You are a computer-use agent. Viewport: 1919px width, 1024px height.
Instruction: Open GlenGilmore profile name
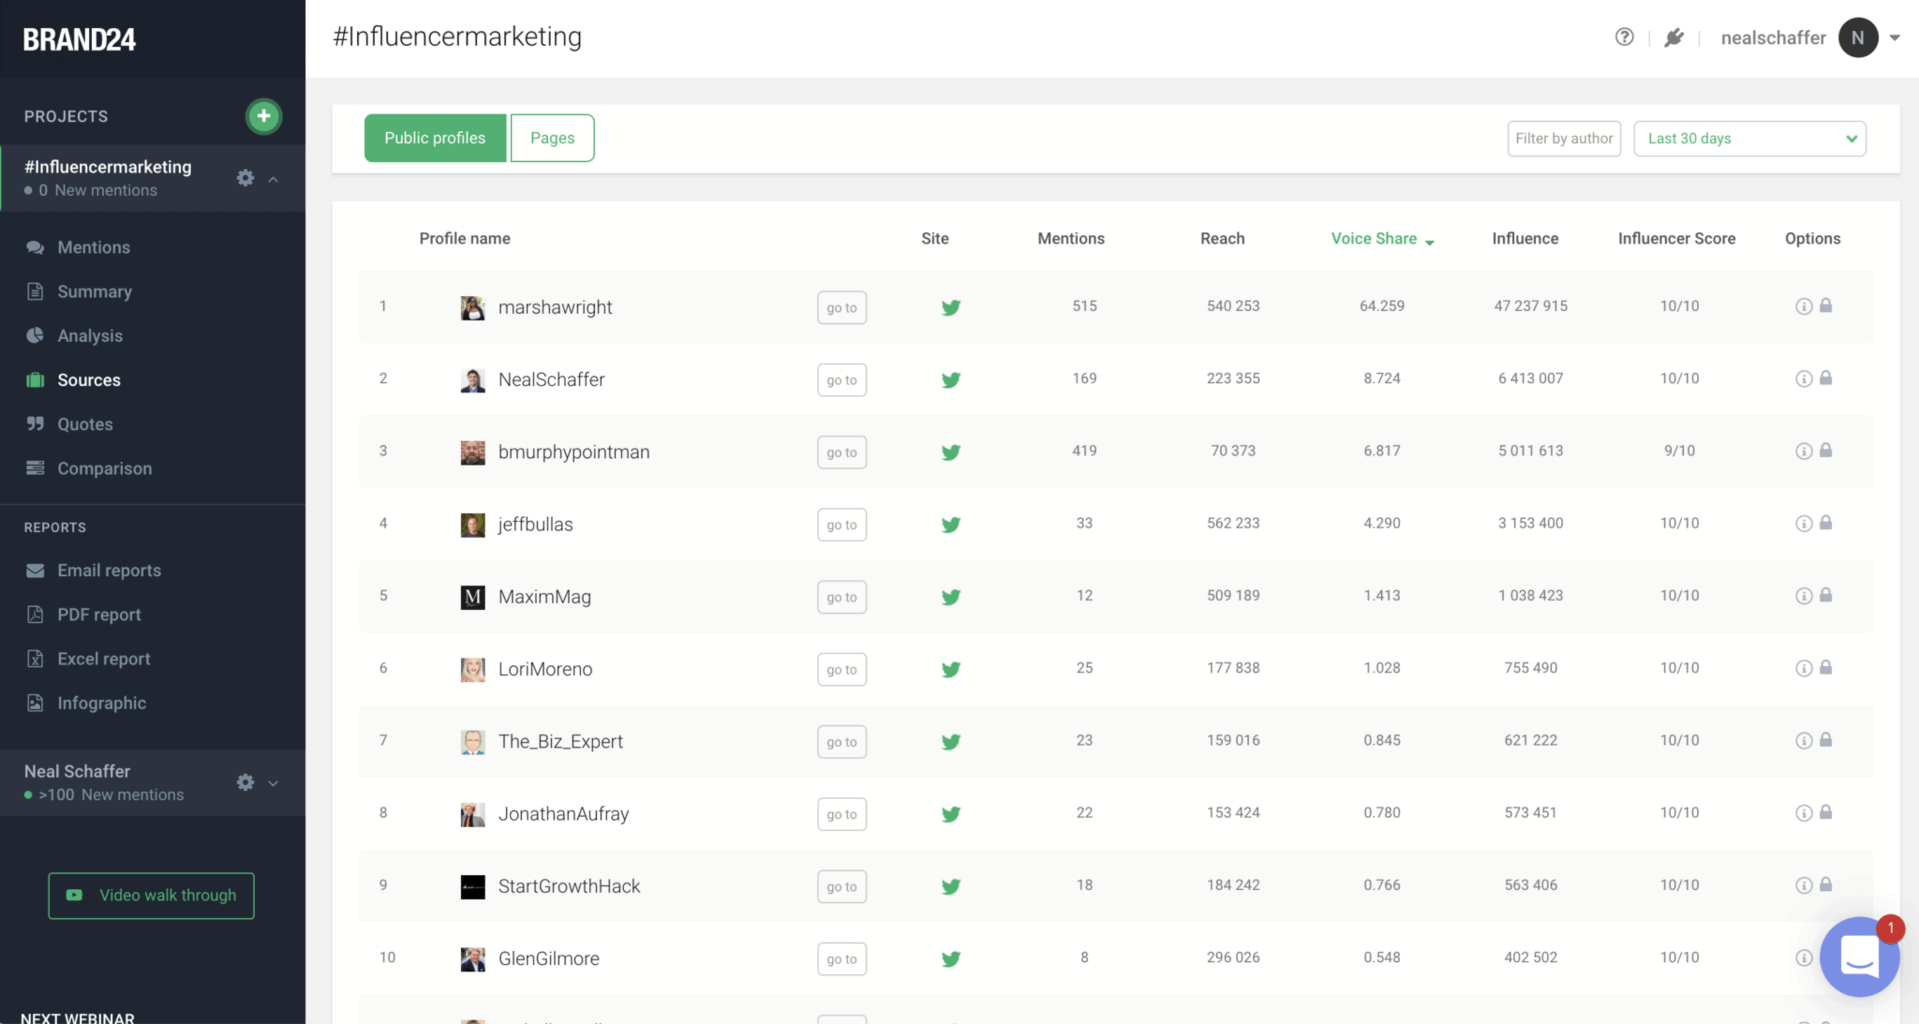click(549, 958)
